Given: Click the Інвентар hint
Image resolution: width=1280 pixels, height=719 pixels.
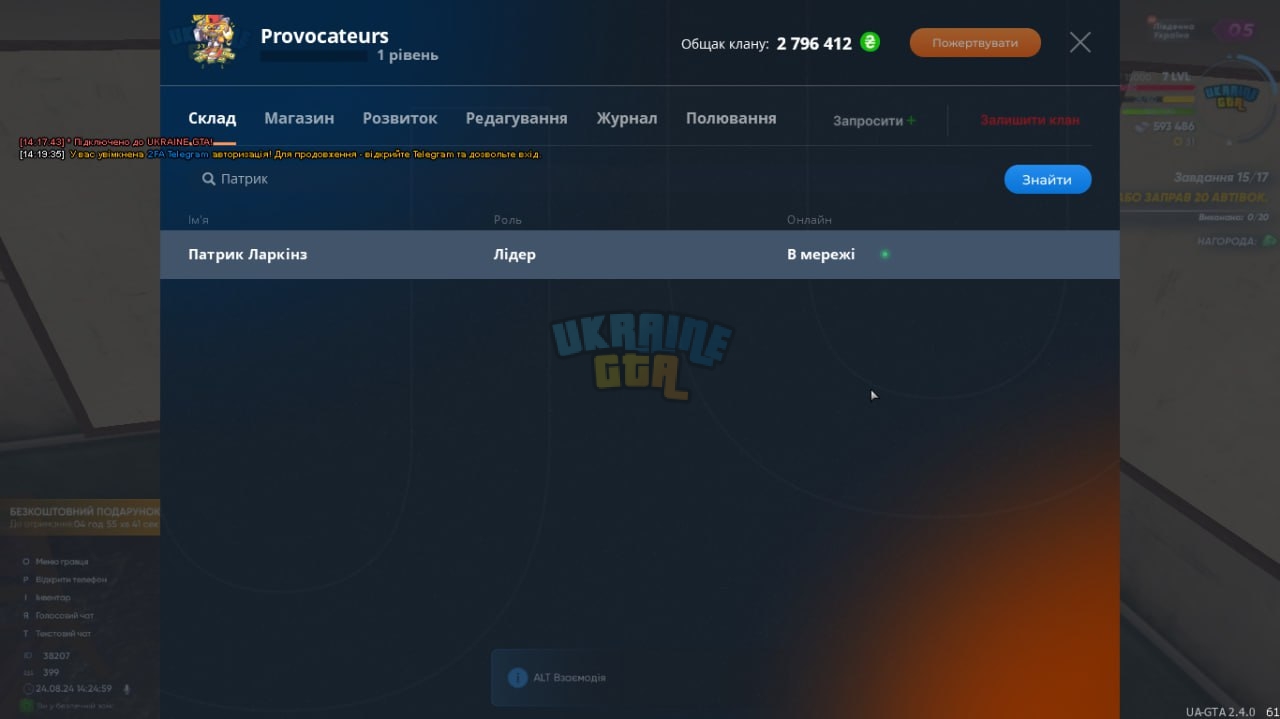Looking at the screenshot, I should (x=53, y=598).
